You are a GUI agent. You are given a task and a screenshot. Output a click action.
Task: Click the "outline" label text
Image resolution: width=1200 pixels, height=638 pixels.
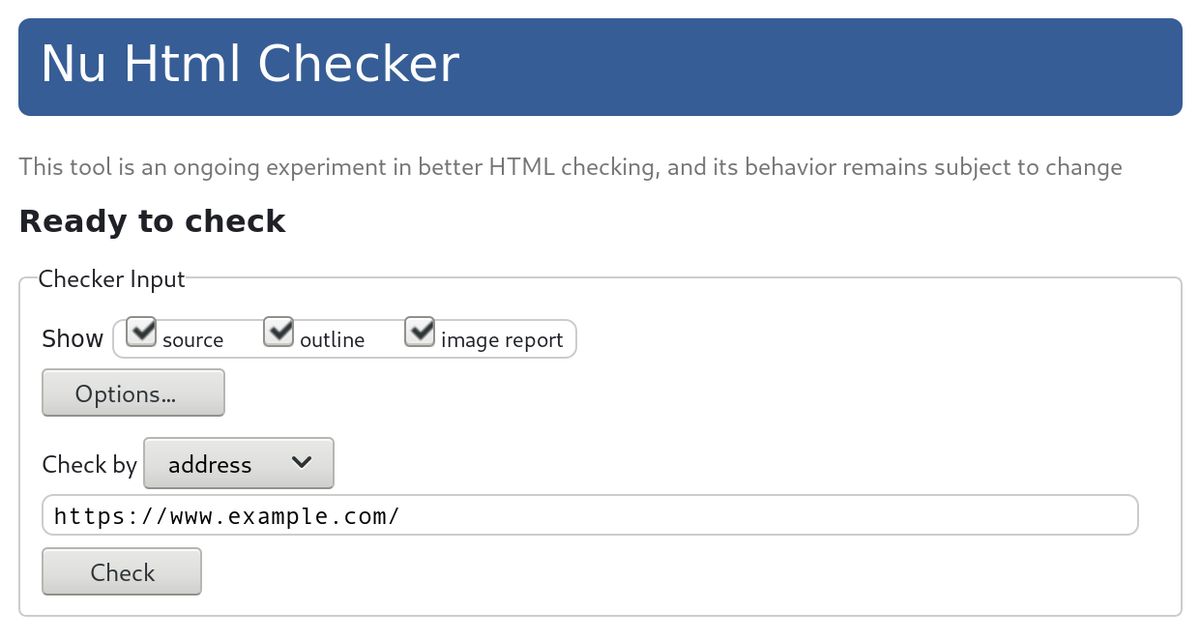[x=332, y=340]
